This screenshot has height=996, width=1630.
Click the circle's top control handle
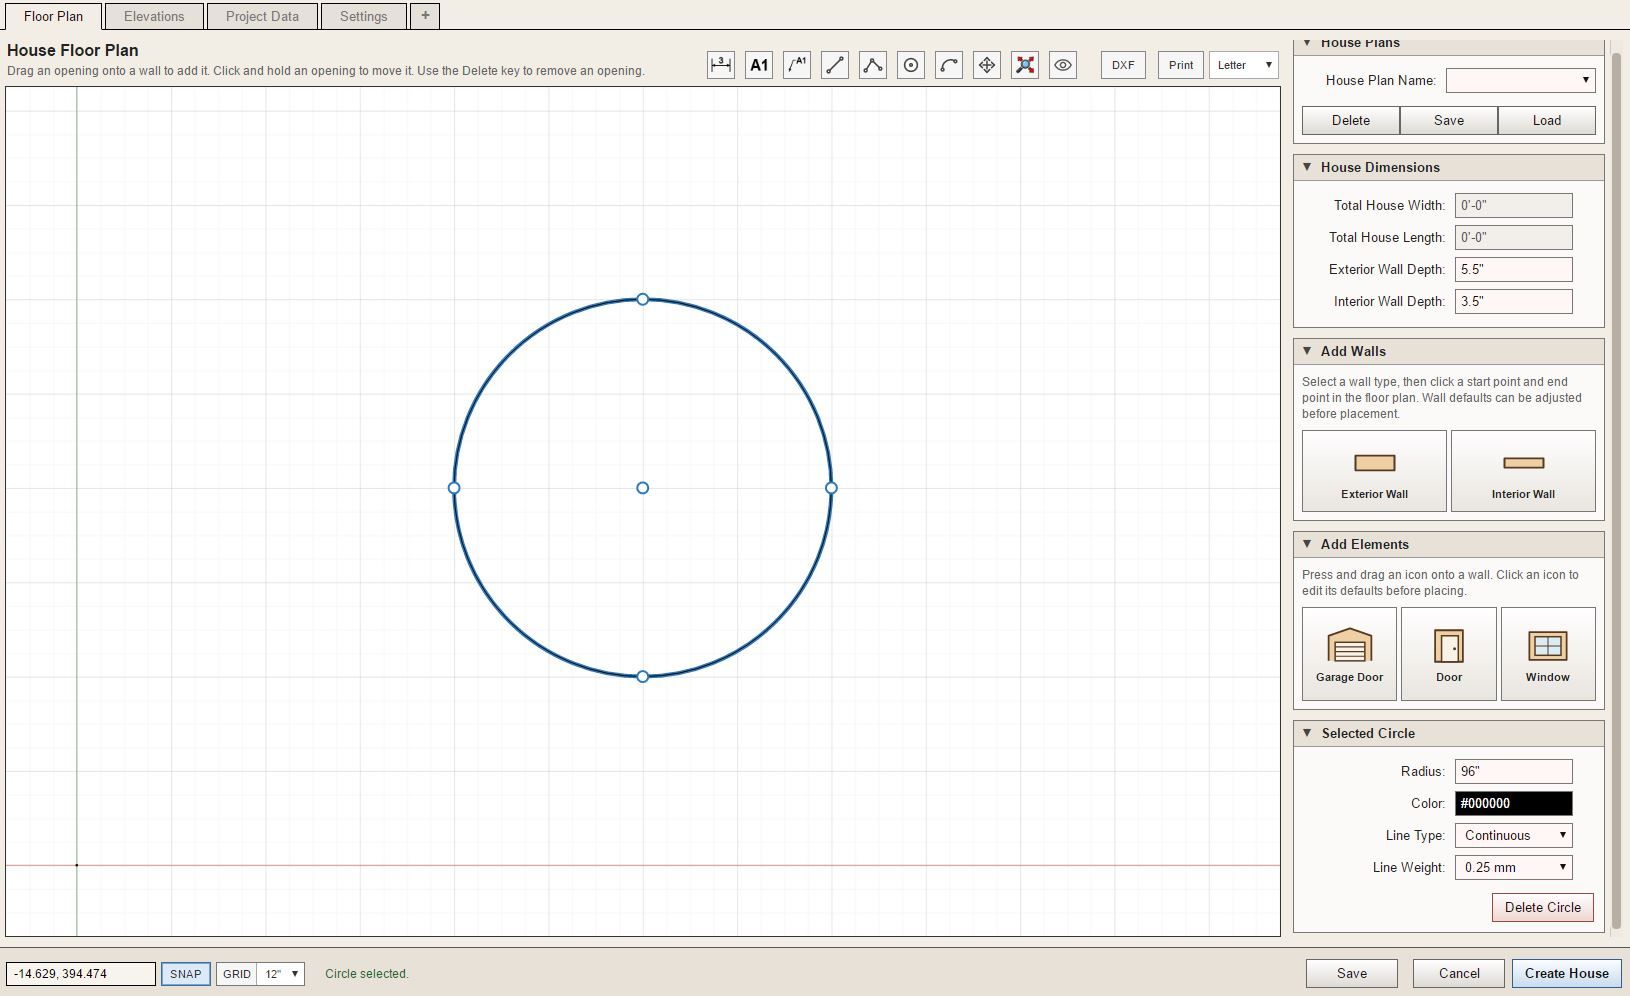[643, 299]
